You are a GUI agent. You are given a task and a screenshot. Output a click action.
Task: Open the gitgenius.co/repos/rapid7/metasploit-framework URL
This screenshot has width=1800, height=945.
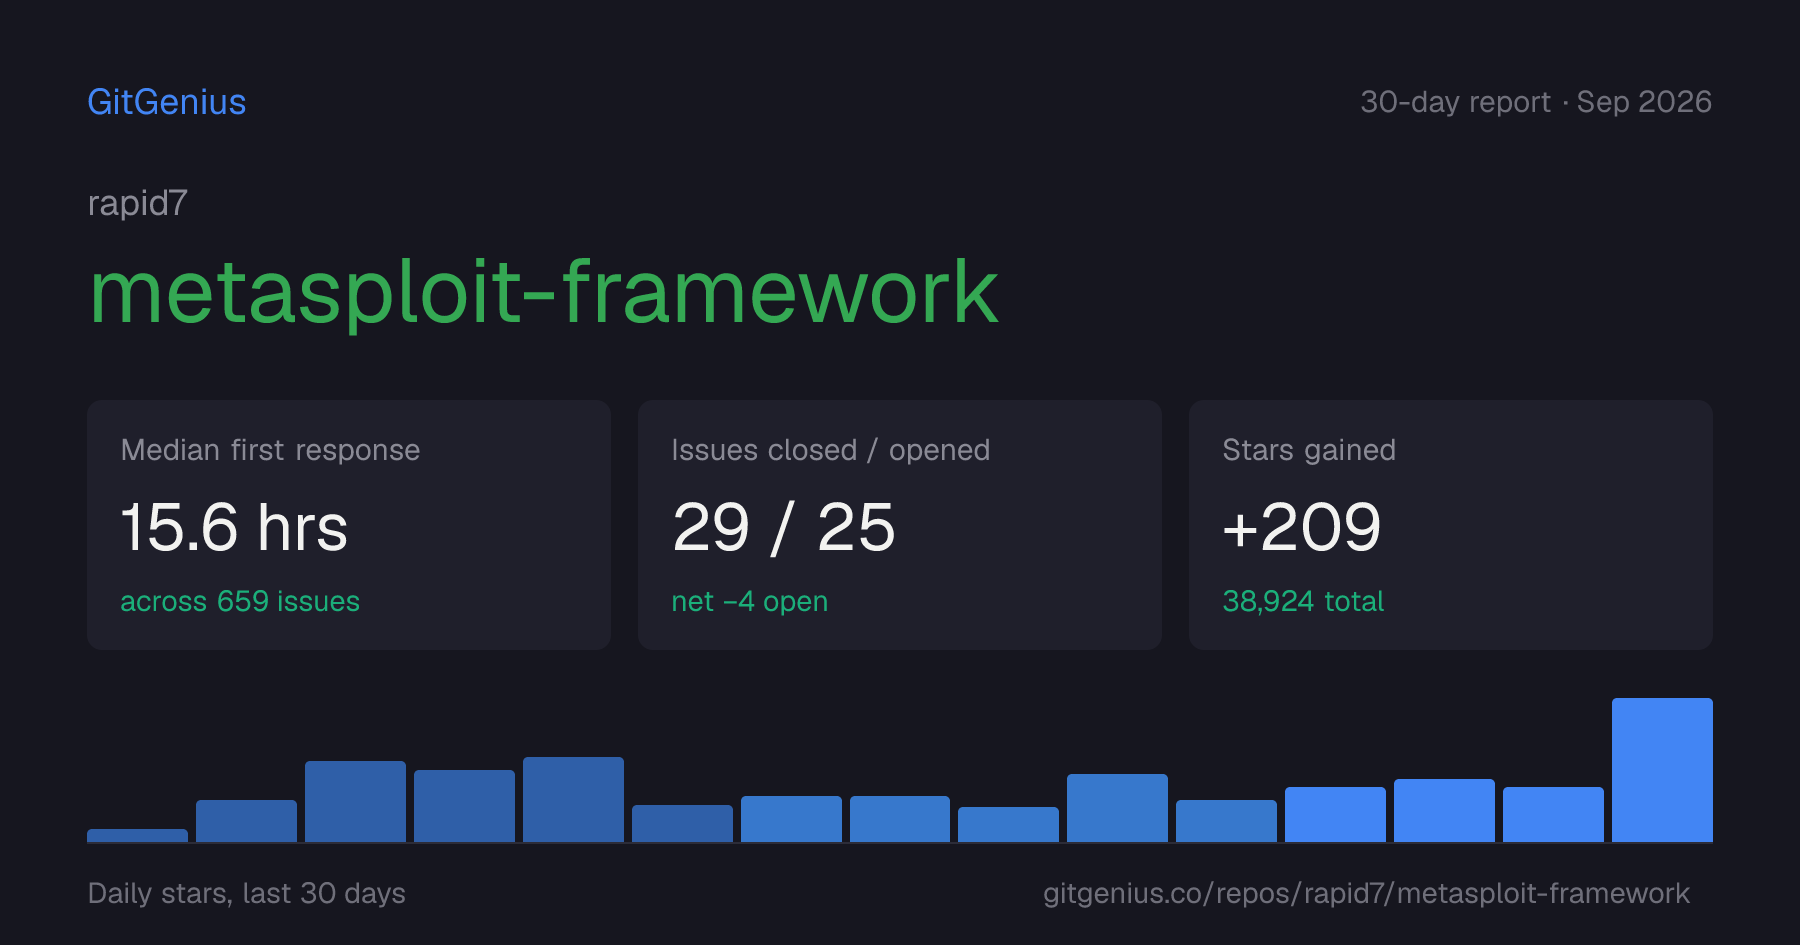(1366, 893)
